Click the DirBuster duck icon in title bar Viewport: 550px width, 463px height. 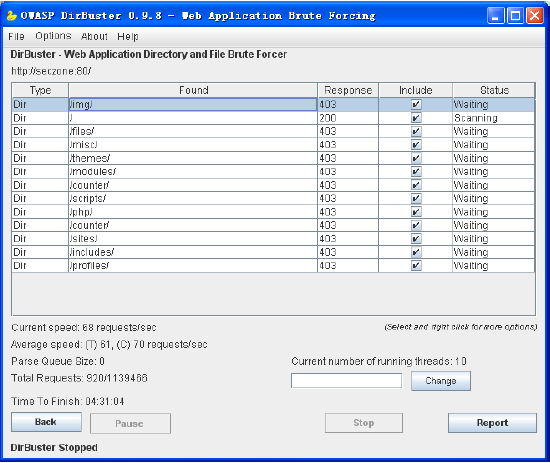pos(12,16)
